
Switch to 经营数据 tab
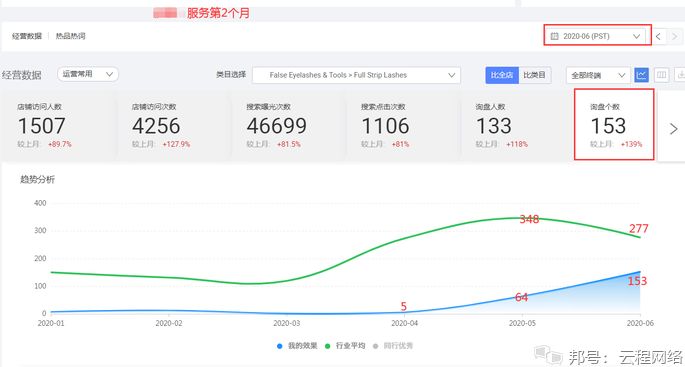(x=27, y=36)
